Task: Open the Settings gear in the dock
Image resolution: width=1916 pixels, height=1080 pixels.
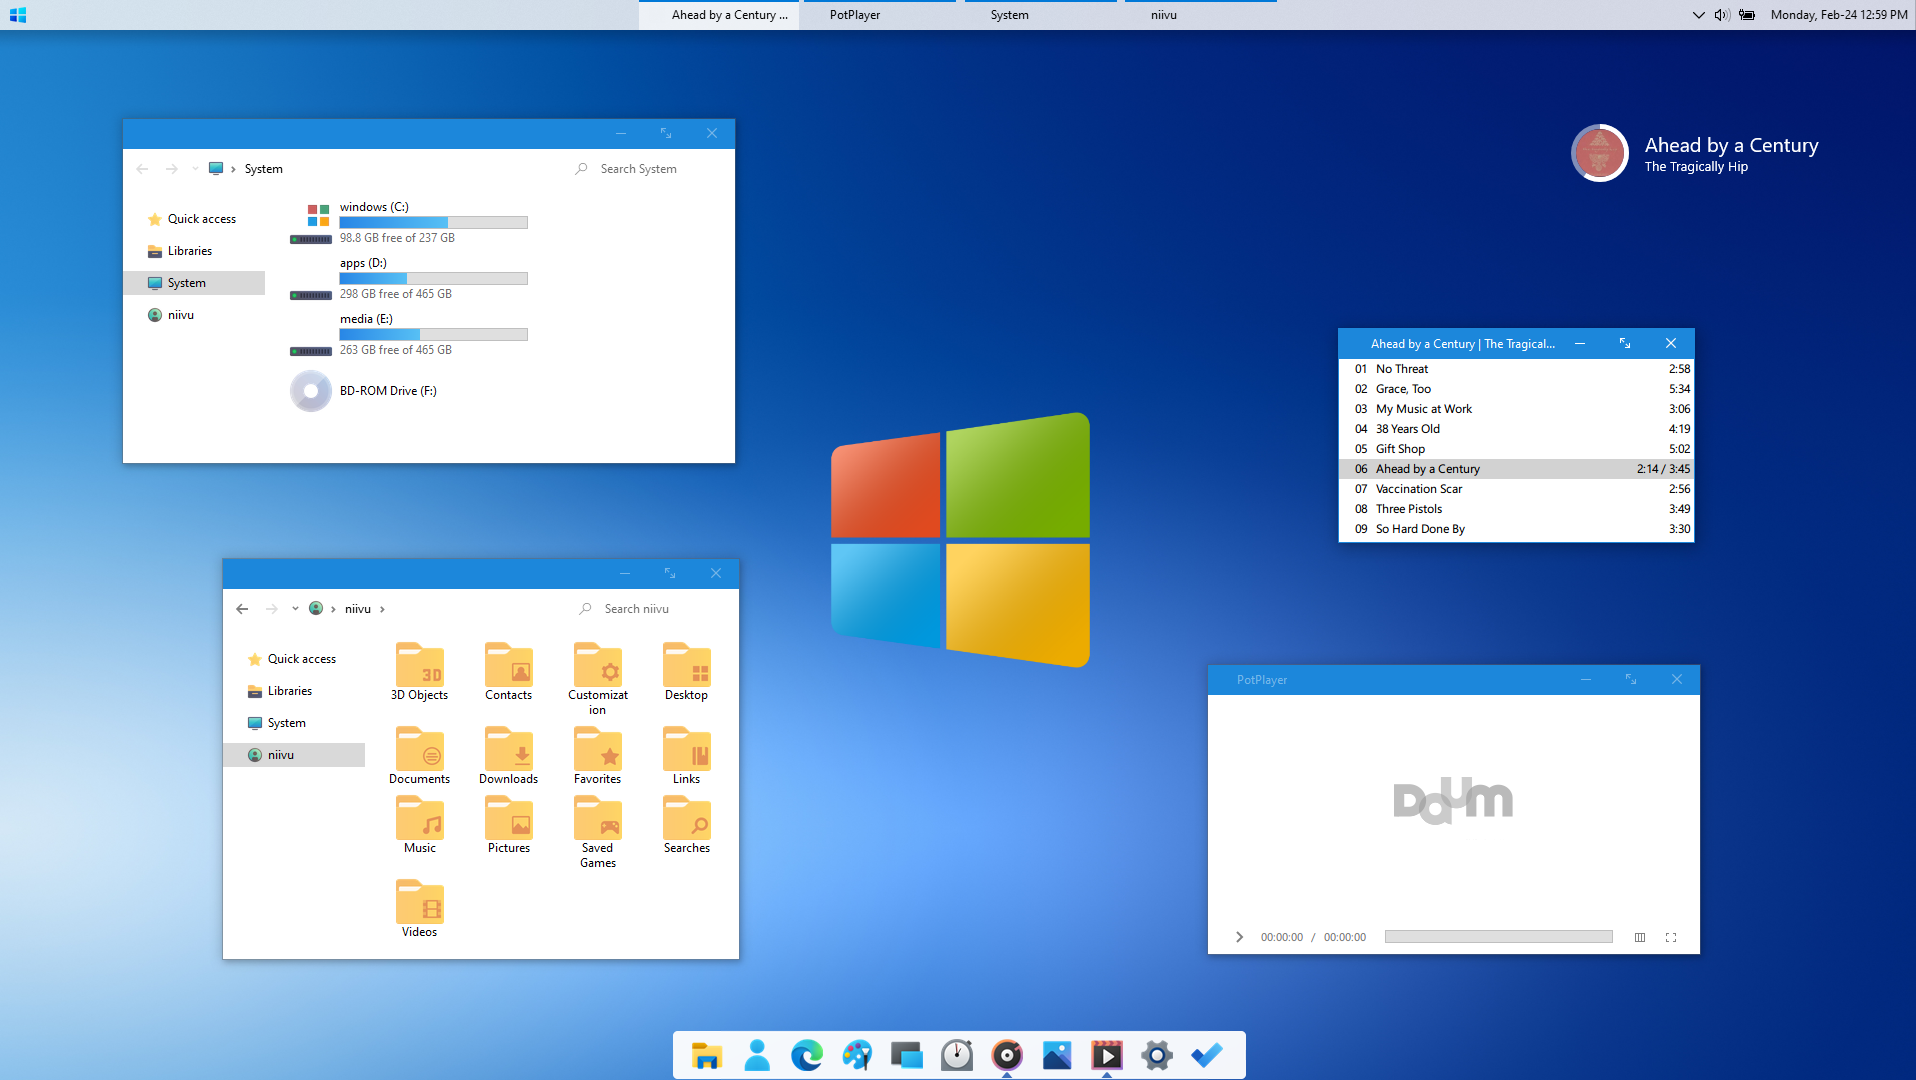Action: click(1157, 1055)
